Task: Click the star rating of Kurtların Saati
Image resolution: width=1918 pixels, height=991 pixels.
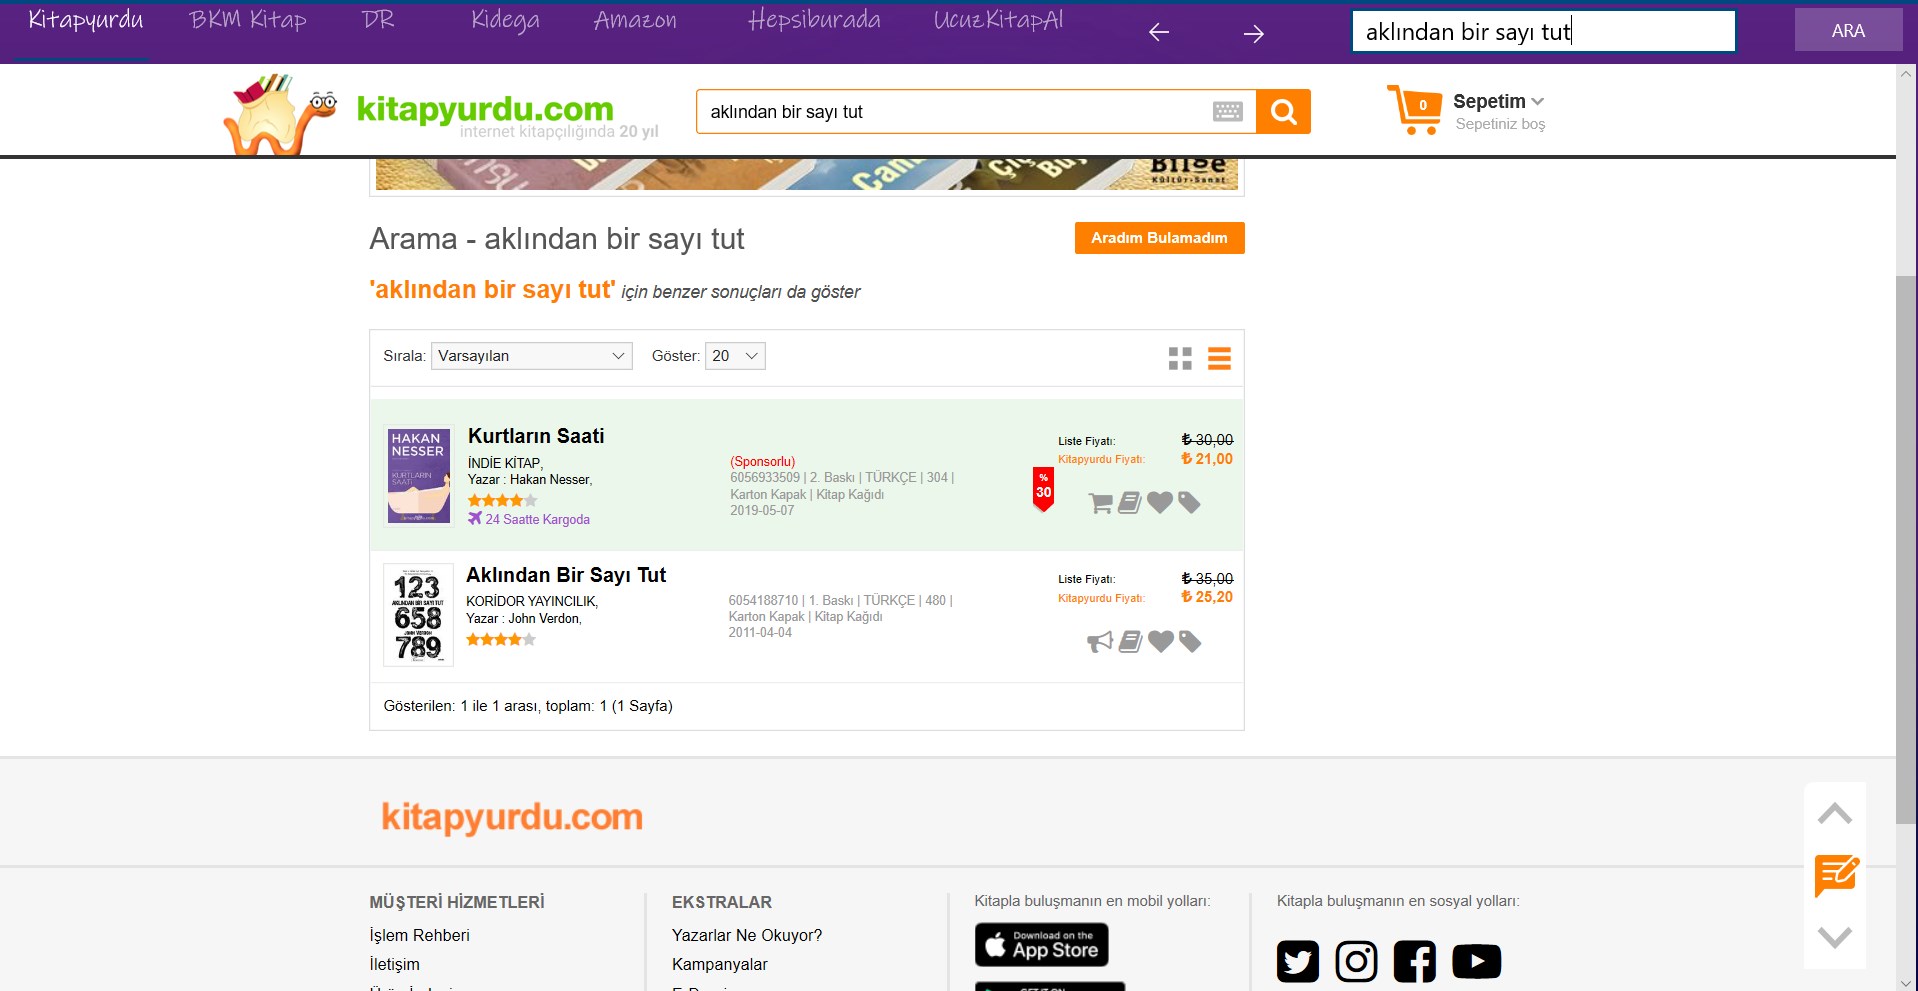Action: click(502, 500)
